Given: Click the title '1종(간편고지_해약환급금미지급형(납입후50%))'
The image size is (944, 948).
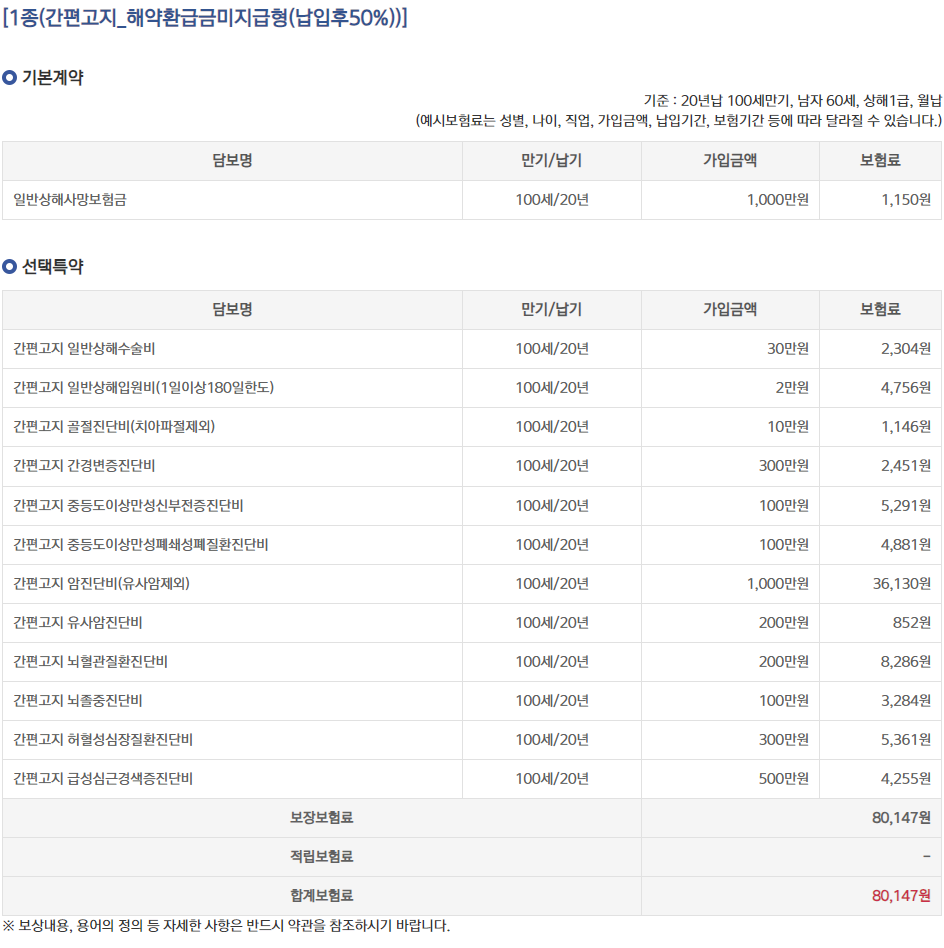Looking at the screenshot, I should pyautogui.click(x=205, y=18).
